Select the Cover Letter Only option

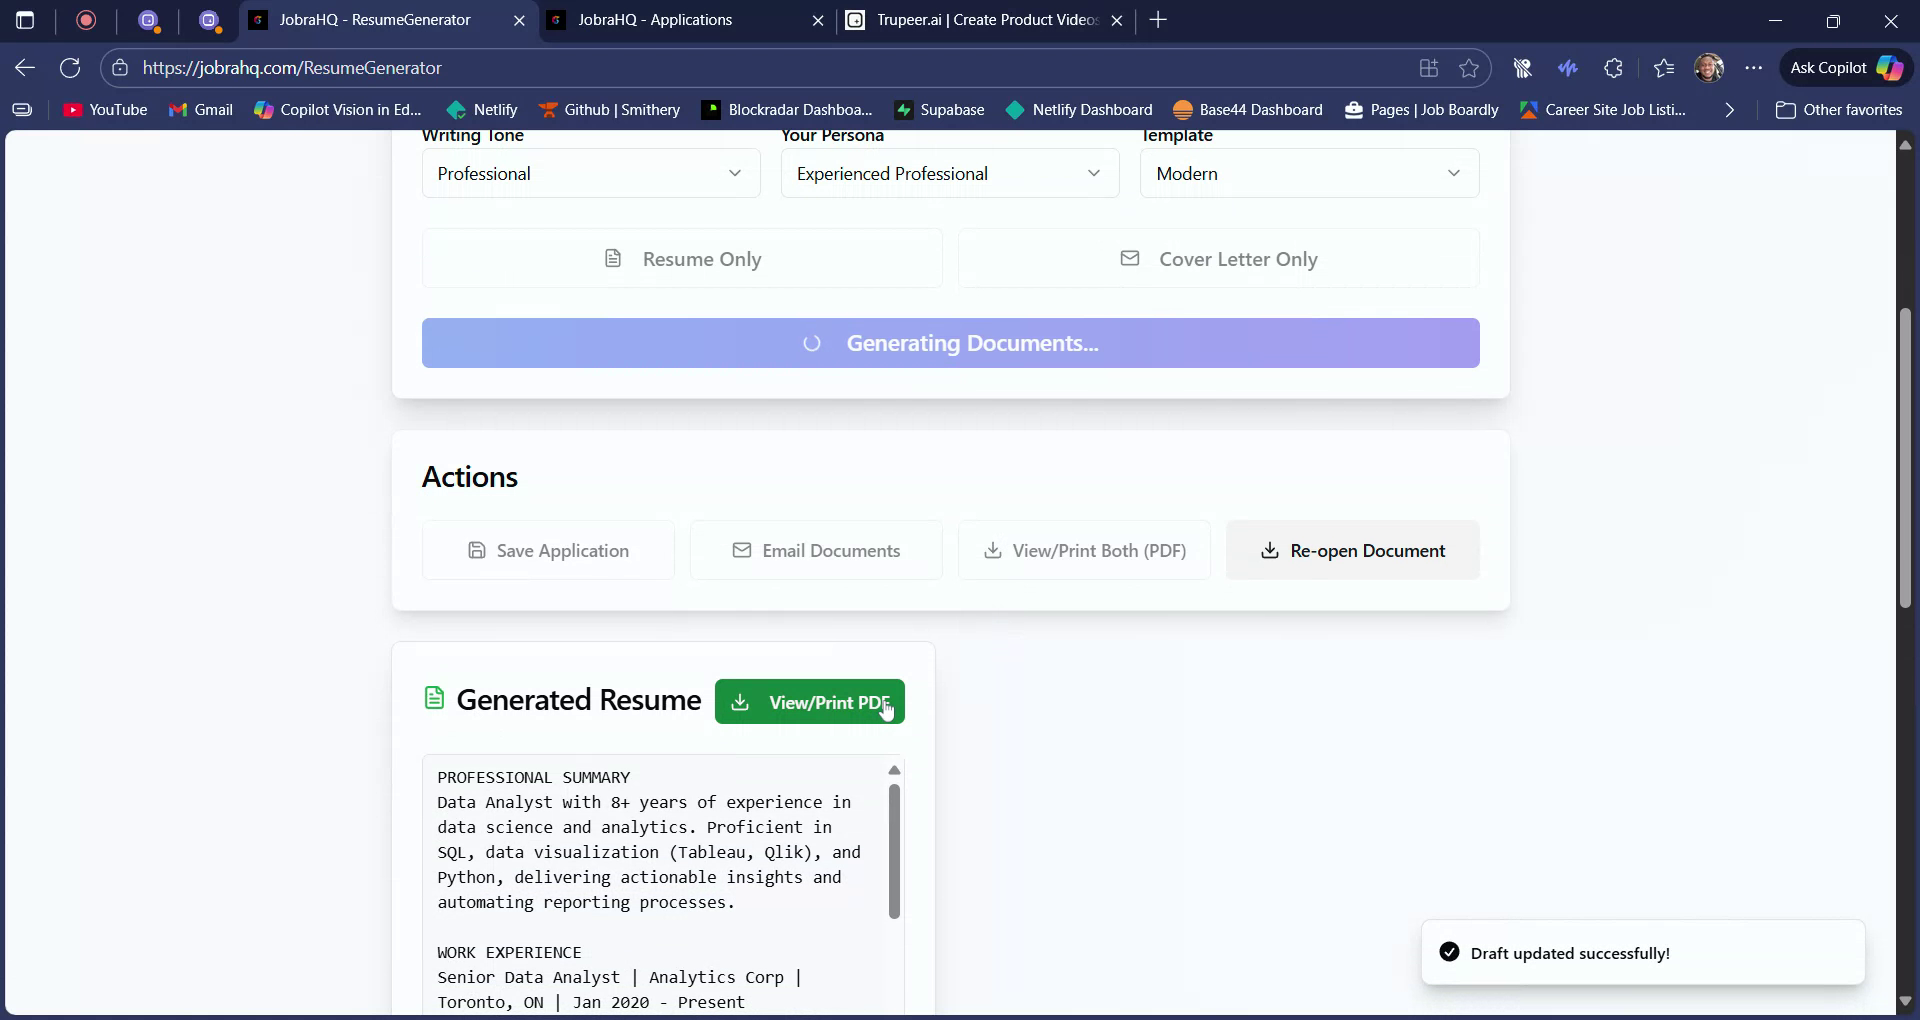point(1218,258)
